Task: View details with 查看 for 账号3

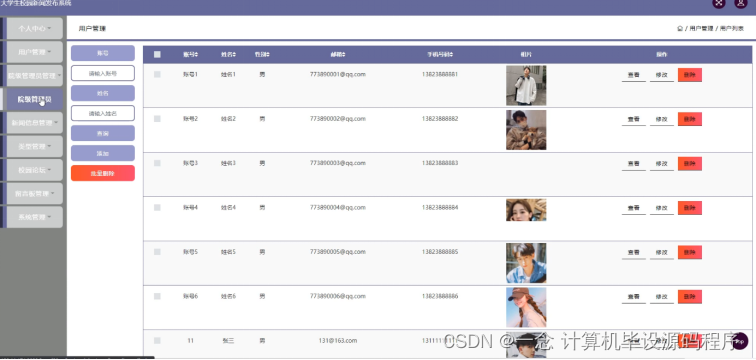Action: 634,163
